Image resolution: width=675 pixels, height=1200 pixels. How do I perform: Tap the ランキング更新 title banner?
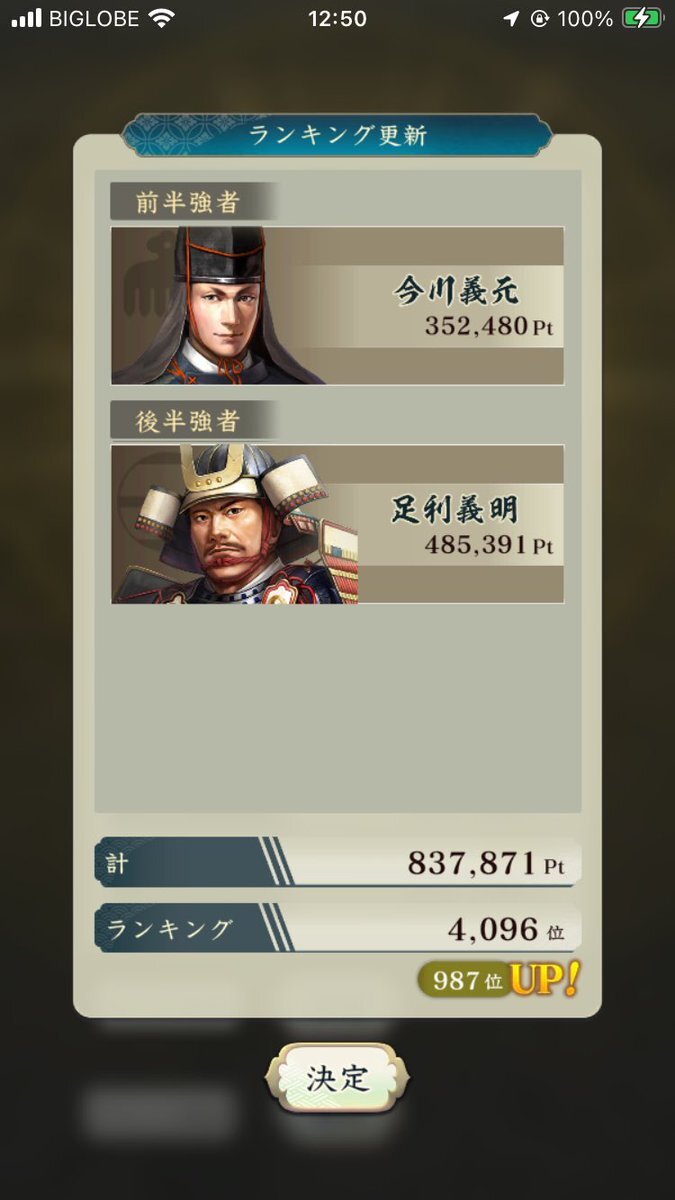click(x=337, y=135)
